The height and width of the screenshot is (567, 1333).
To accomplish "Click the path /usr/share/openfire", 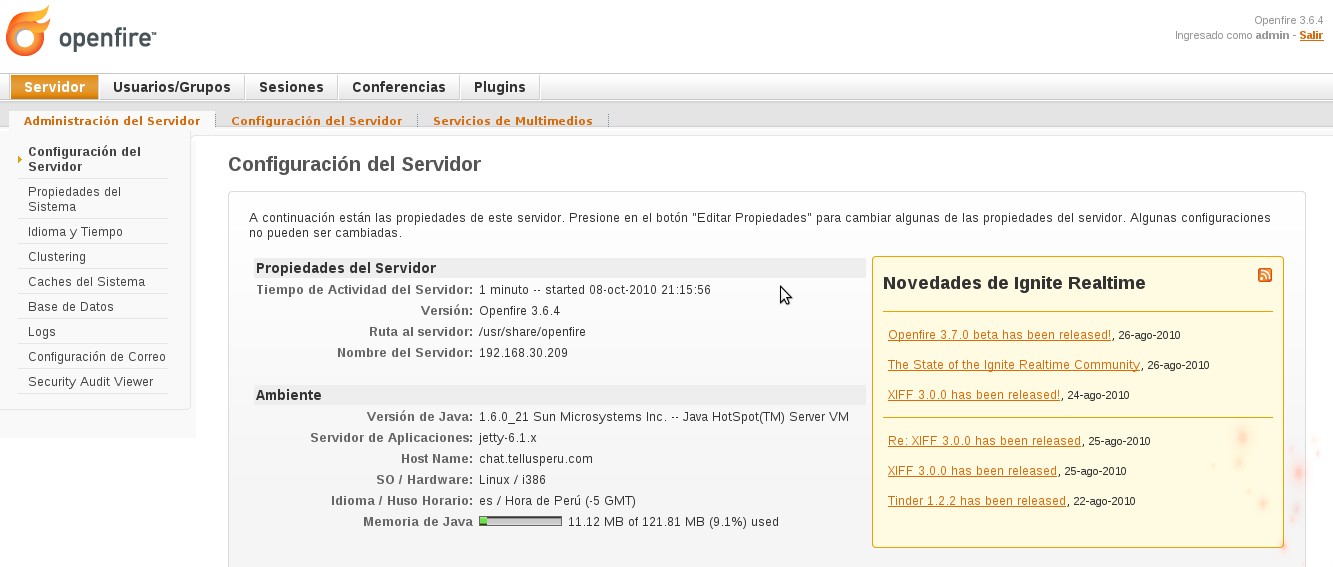I will (x=532, y=332).
